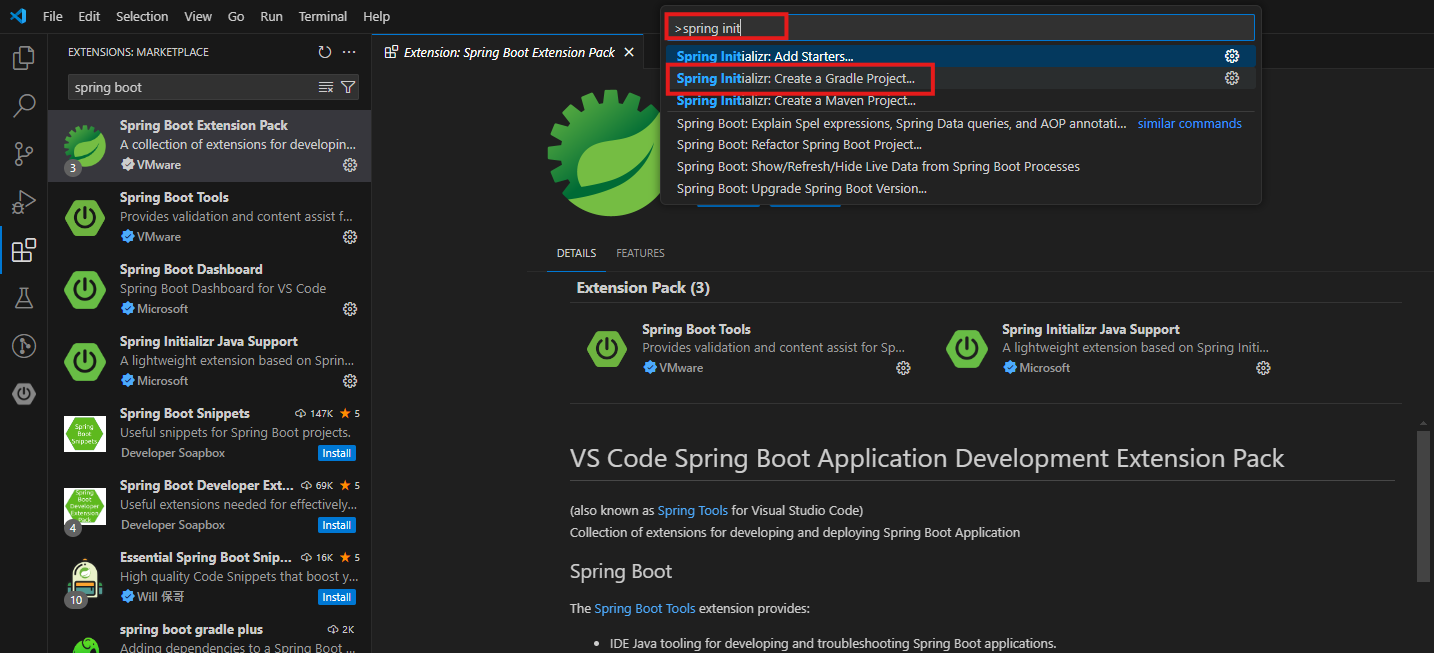Click the 'similar commands' label

tap(1190, 123)
